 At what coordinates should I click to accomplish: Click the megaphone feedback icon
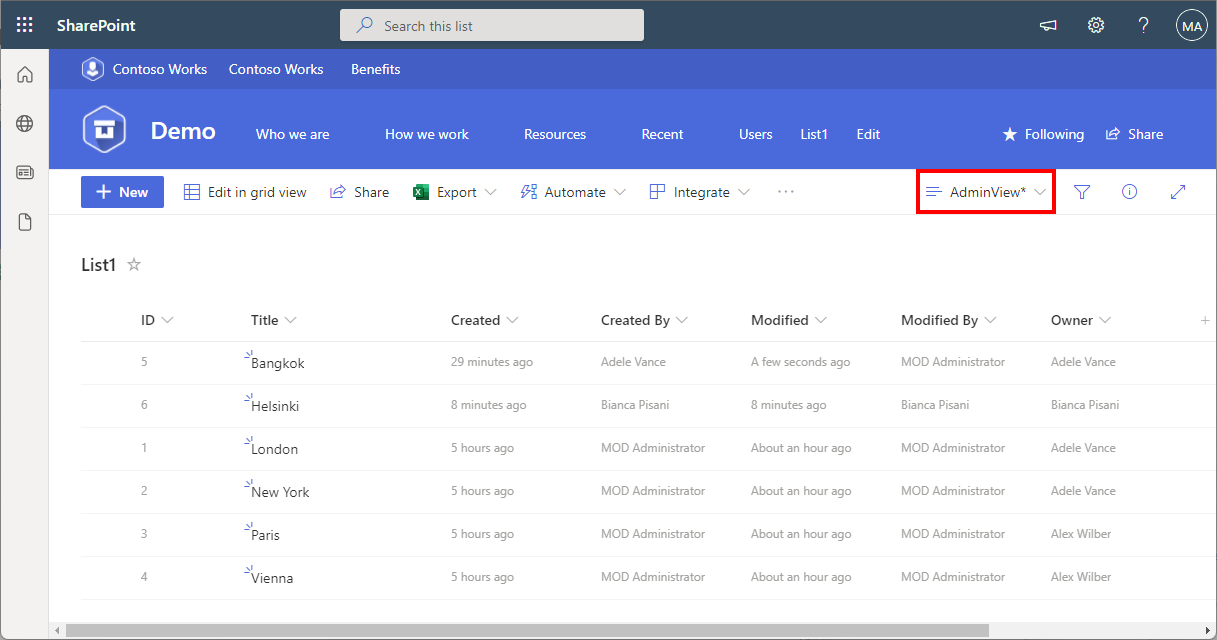[1048, 26]
